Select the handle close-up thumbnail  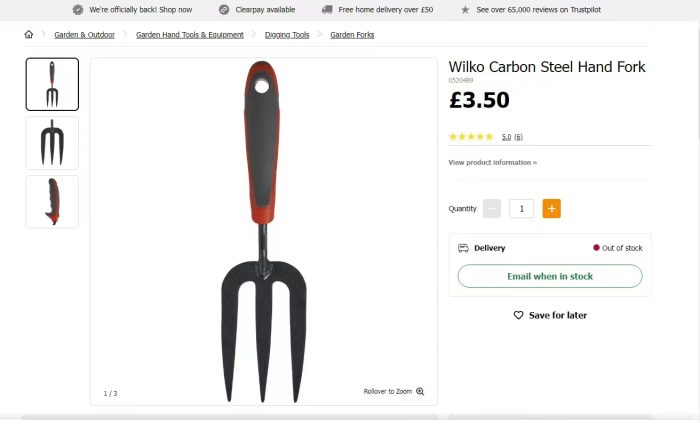click(x=52, y=202)
